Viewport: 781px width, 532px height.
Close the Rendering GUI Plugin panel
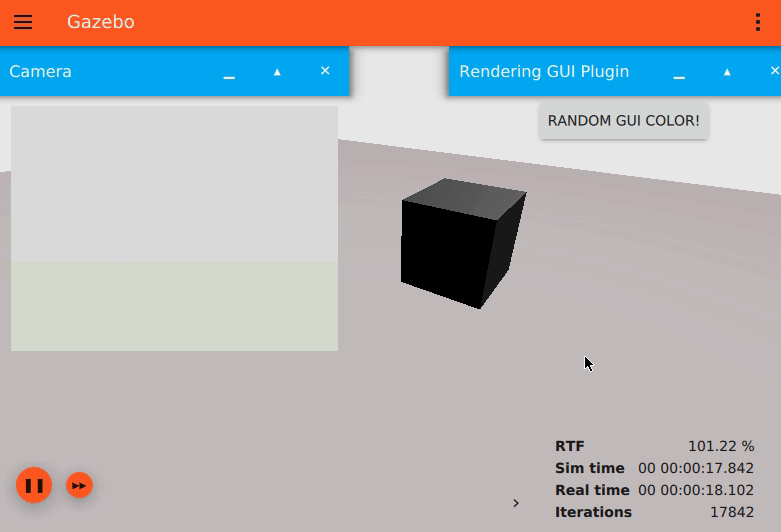pos(775,71)
